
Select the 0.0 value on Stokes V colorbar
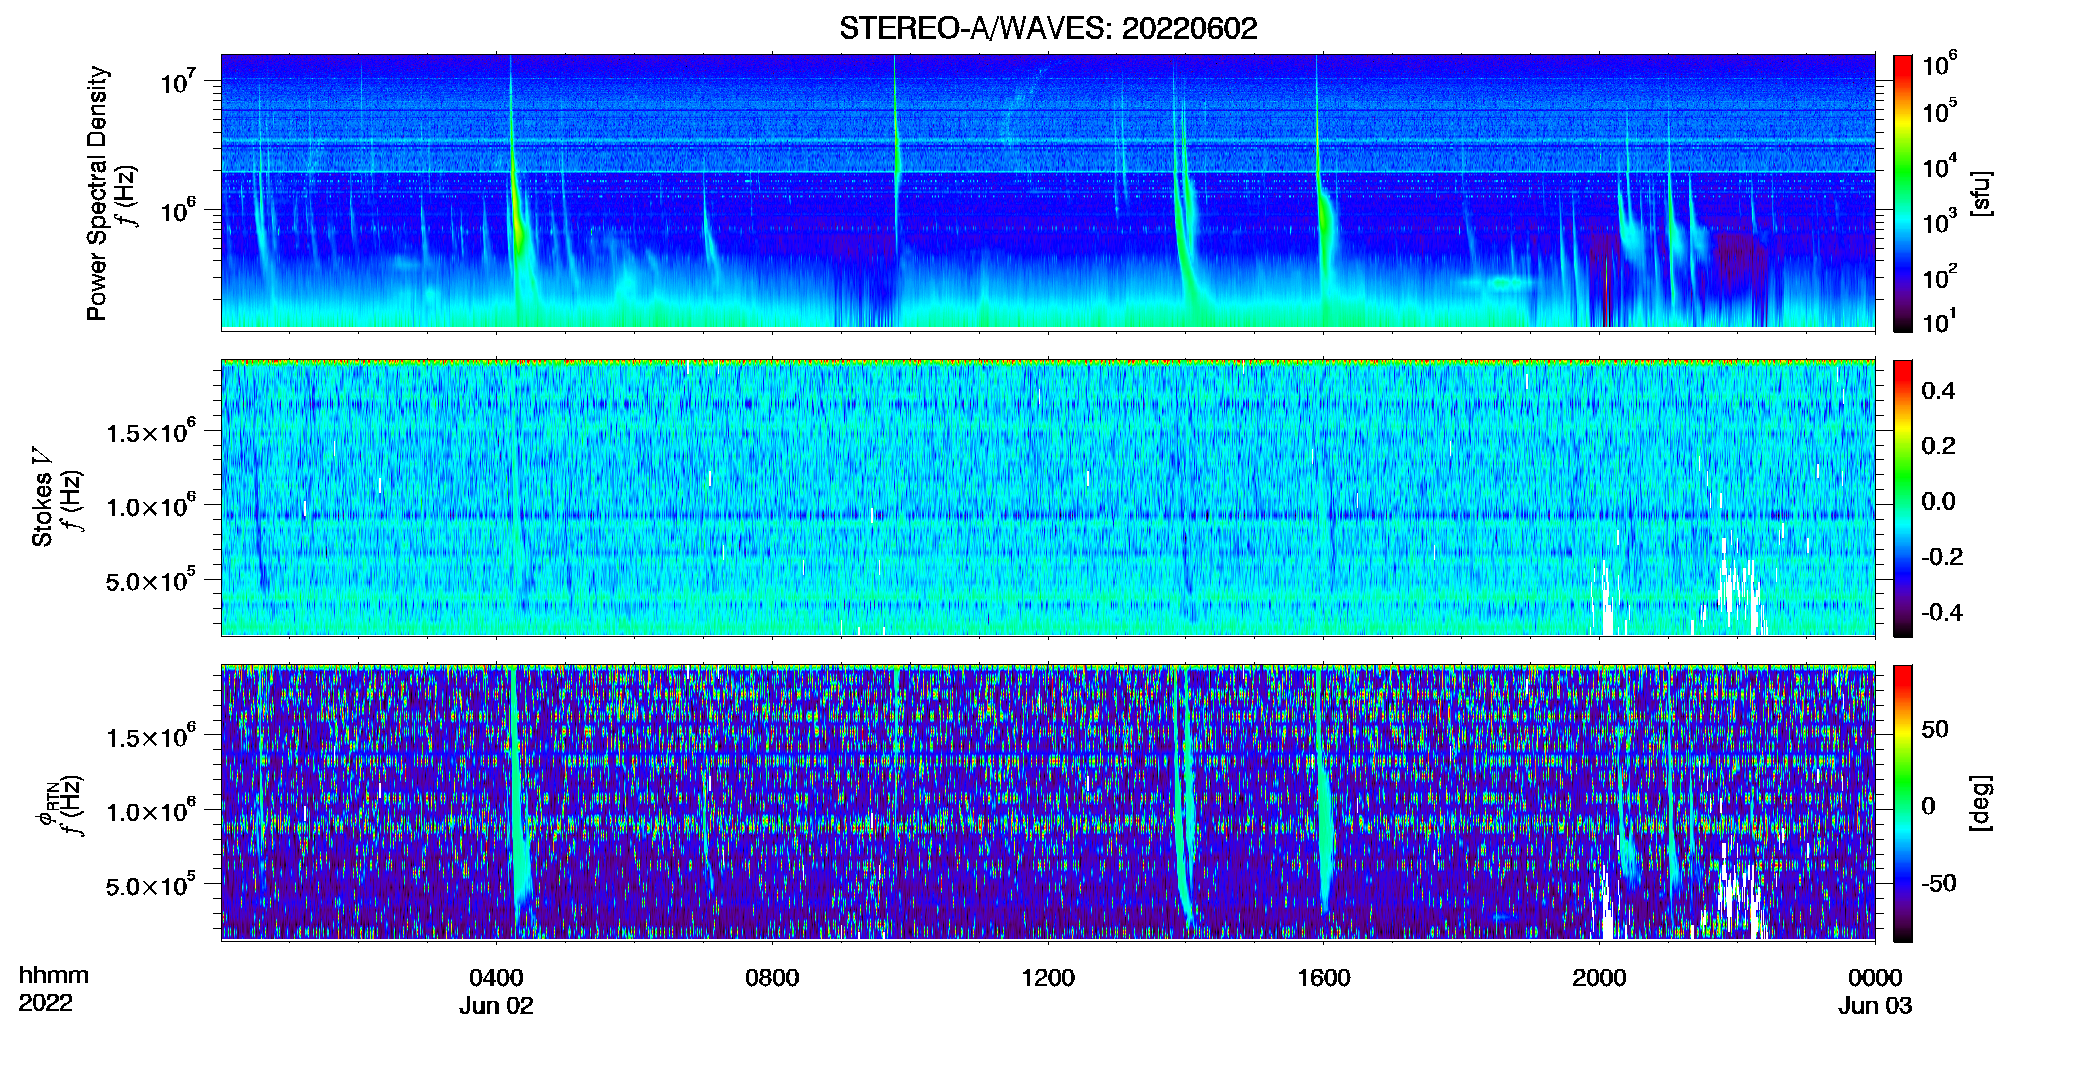[1938, 501]
